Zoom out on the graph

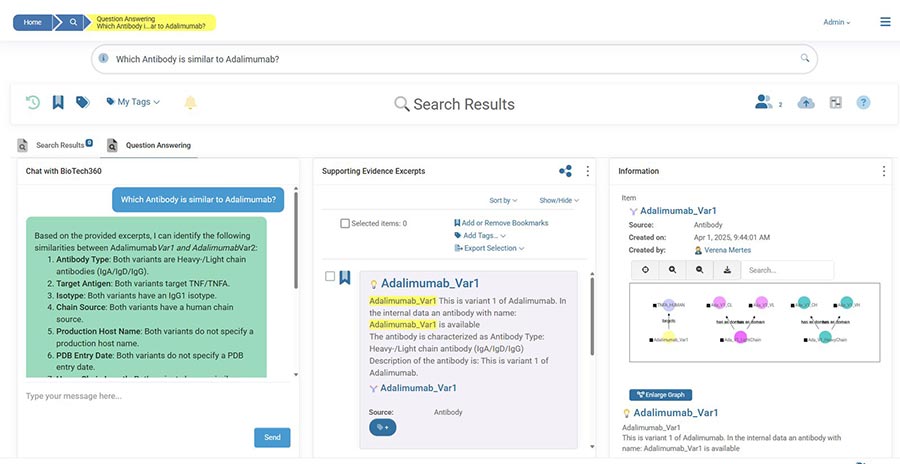700,270
